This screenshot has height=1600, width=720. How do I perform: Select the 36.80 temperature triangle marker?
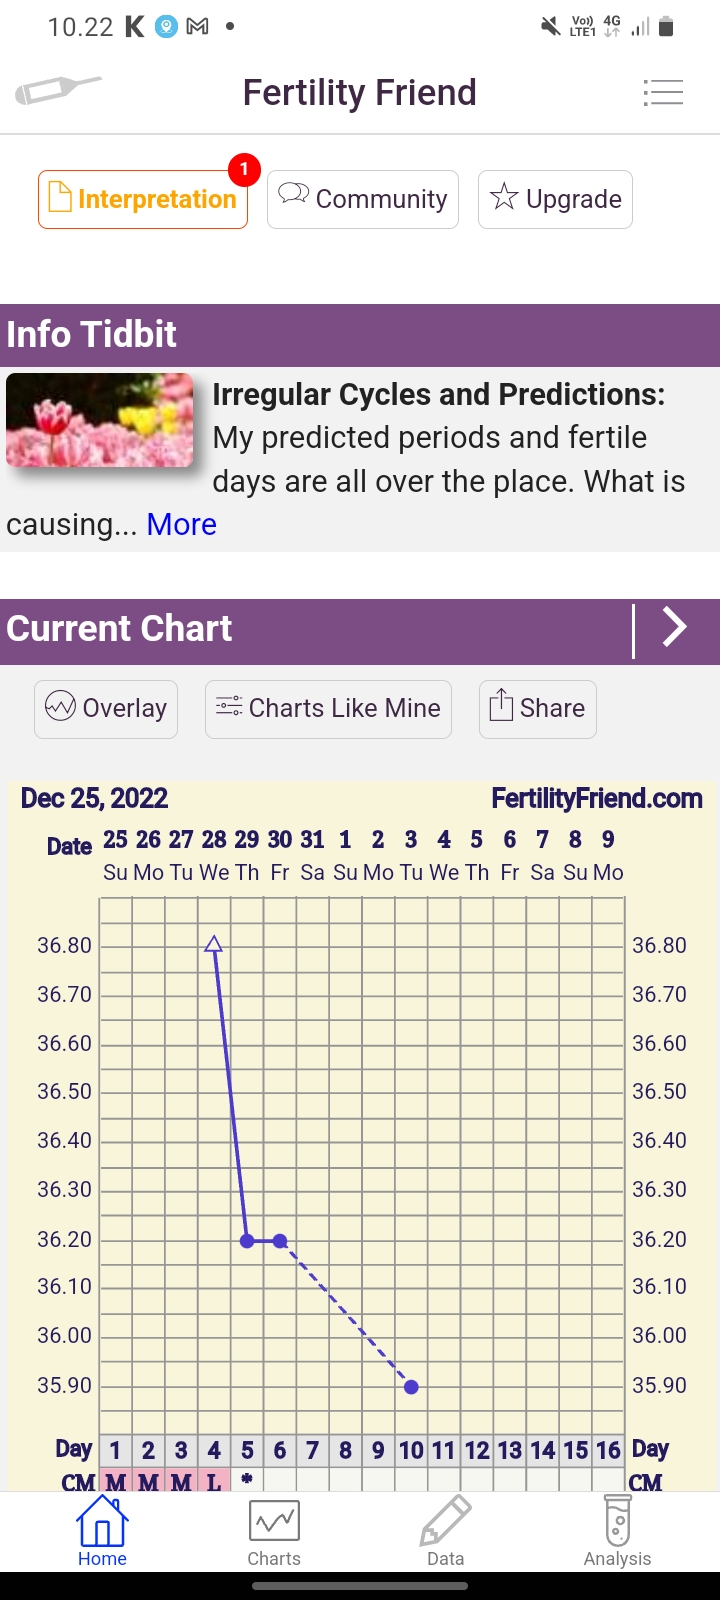tap(213, 944)
